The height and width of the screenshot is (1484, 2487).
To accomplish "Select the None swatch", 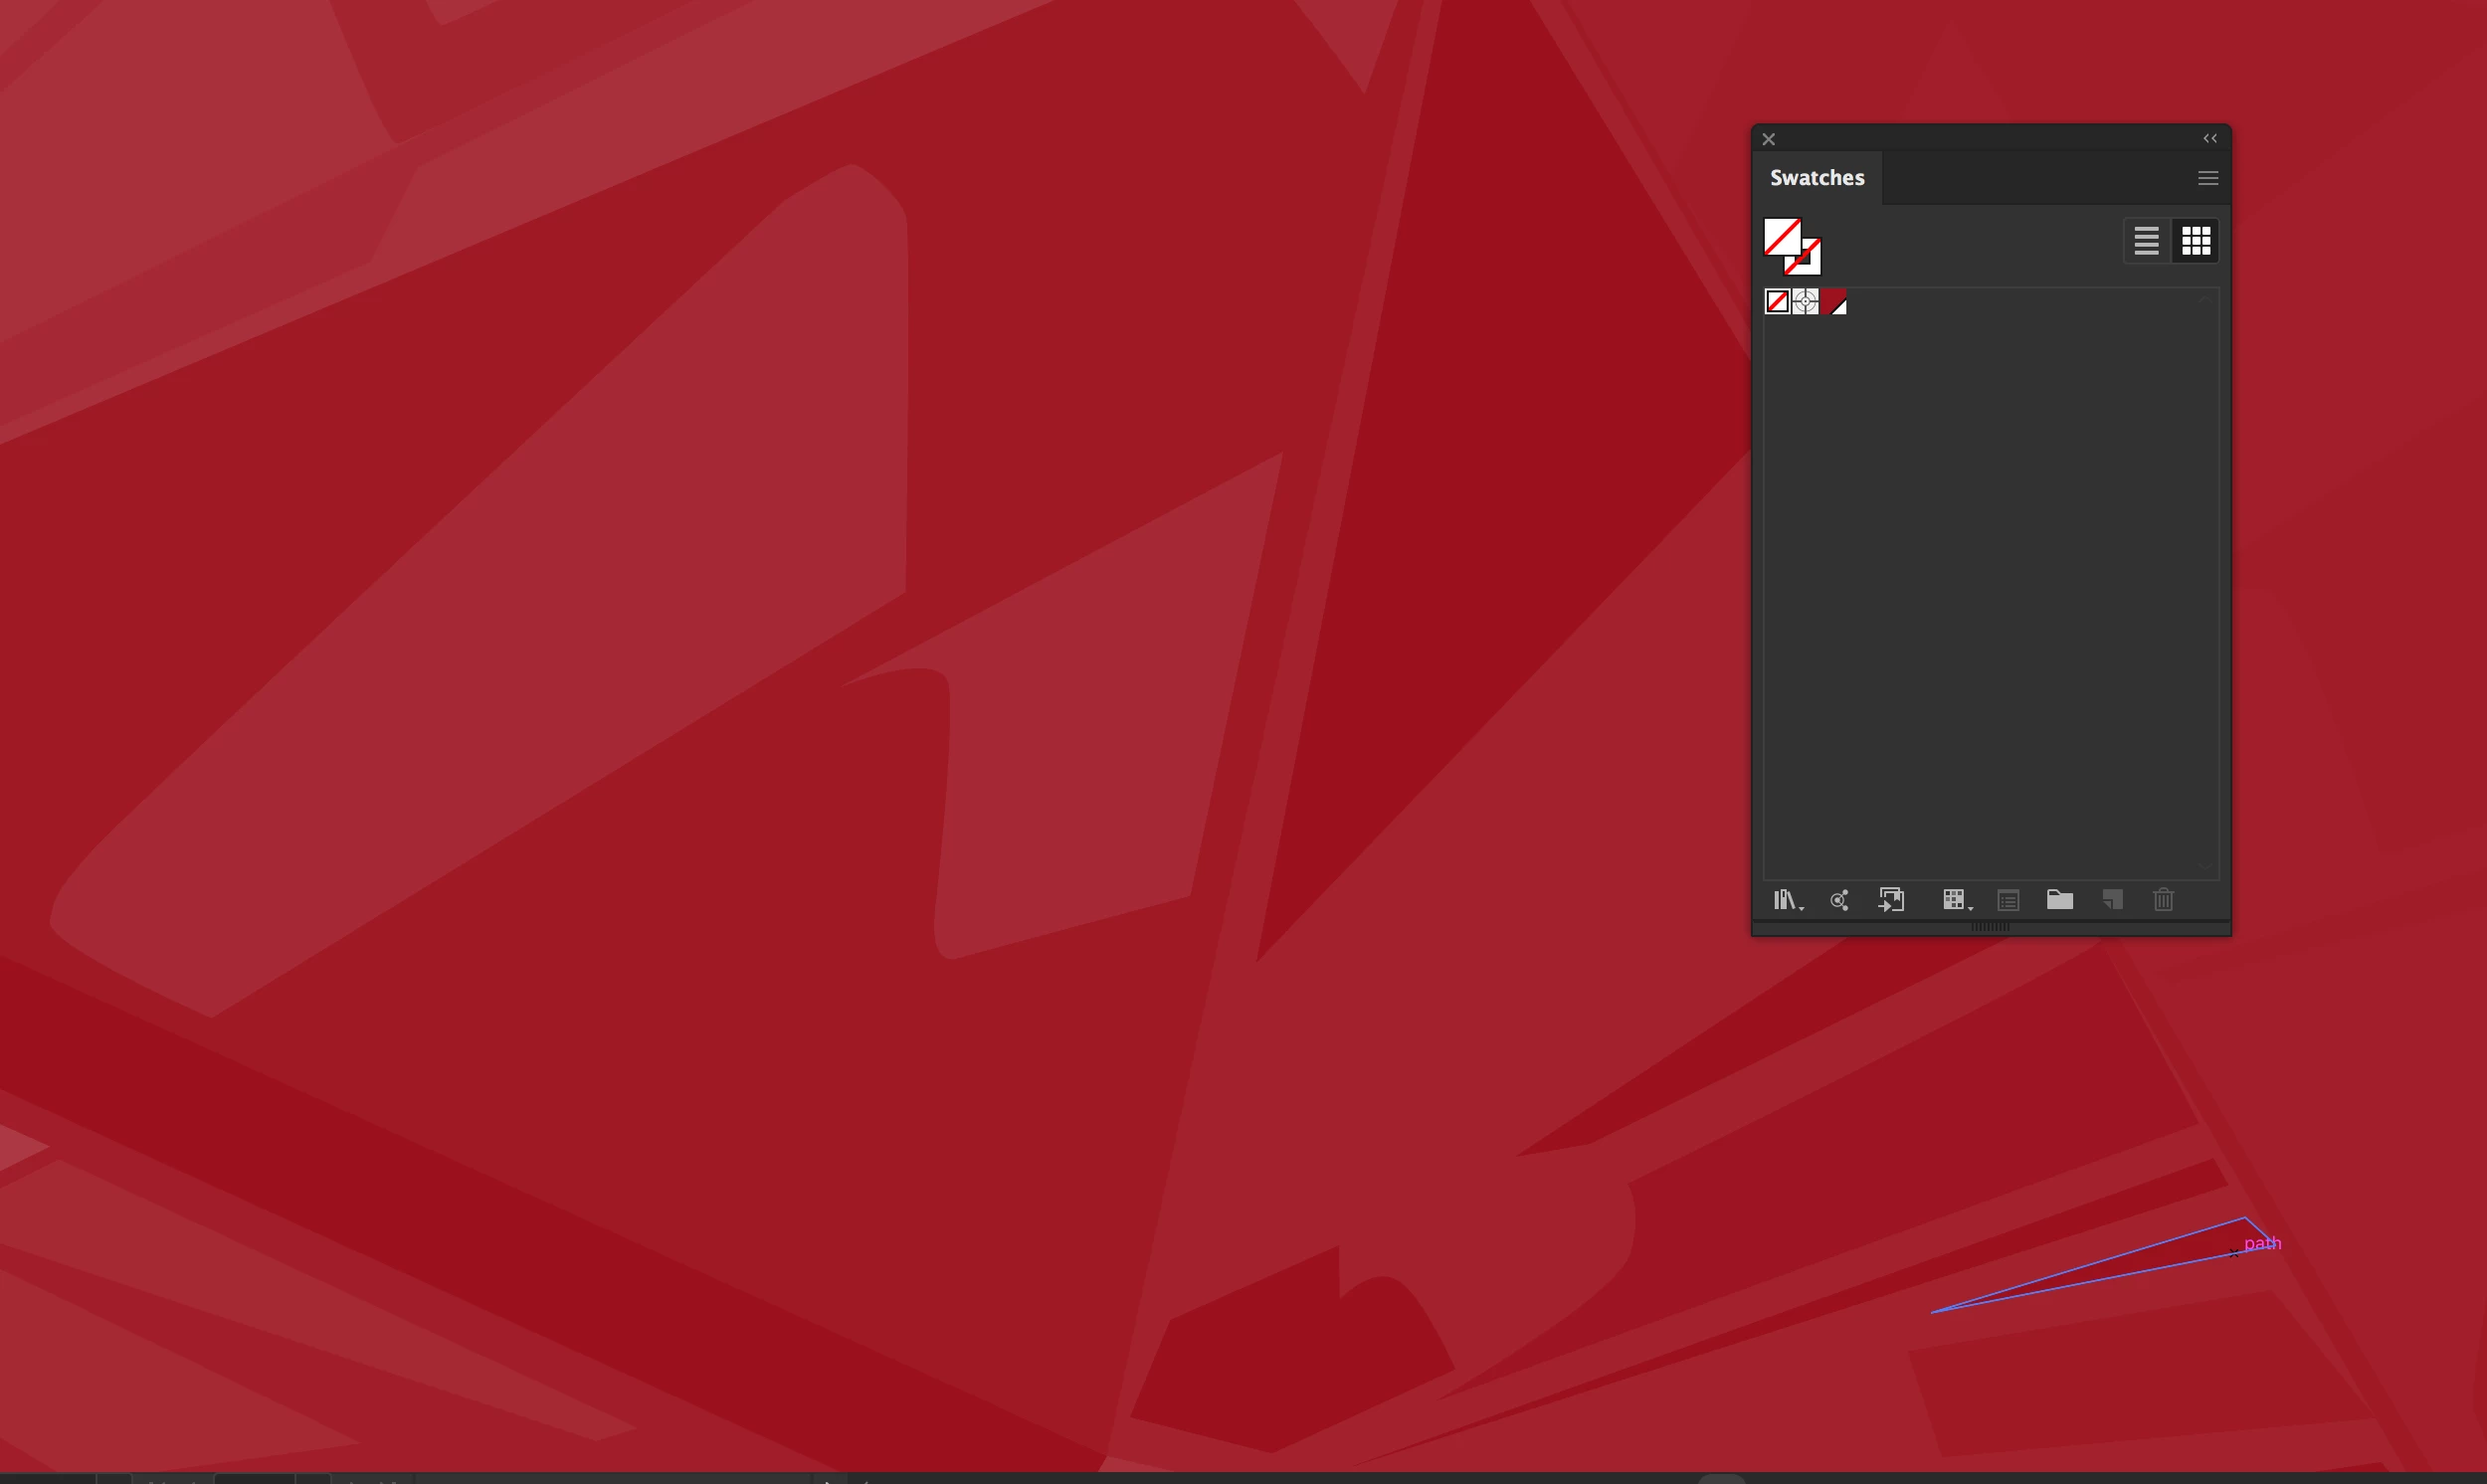I will 1777,301.
